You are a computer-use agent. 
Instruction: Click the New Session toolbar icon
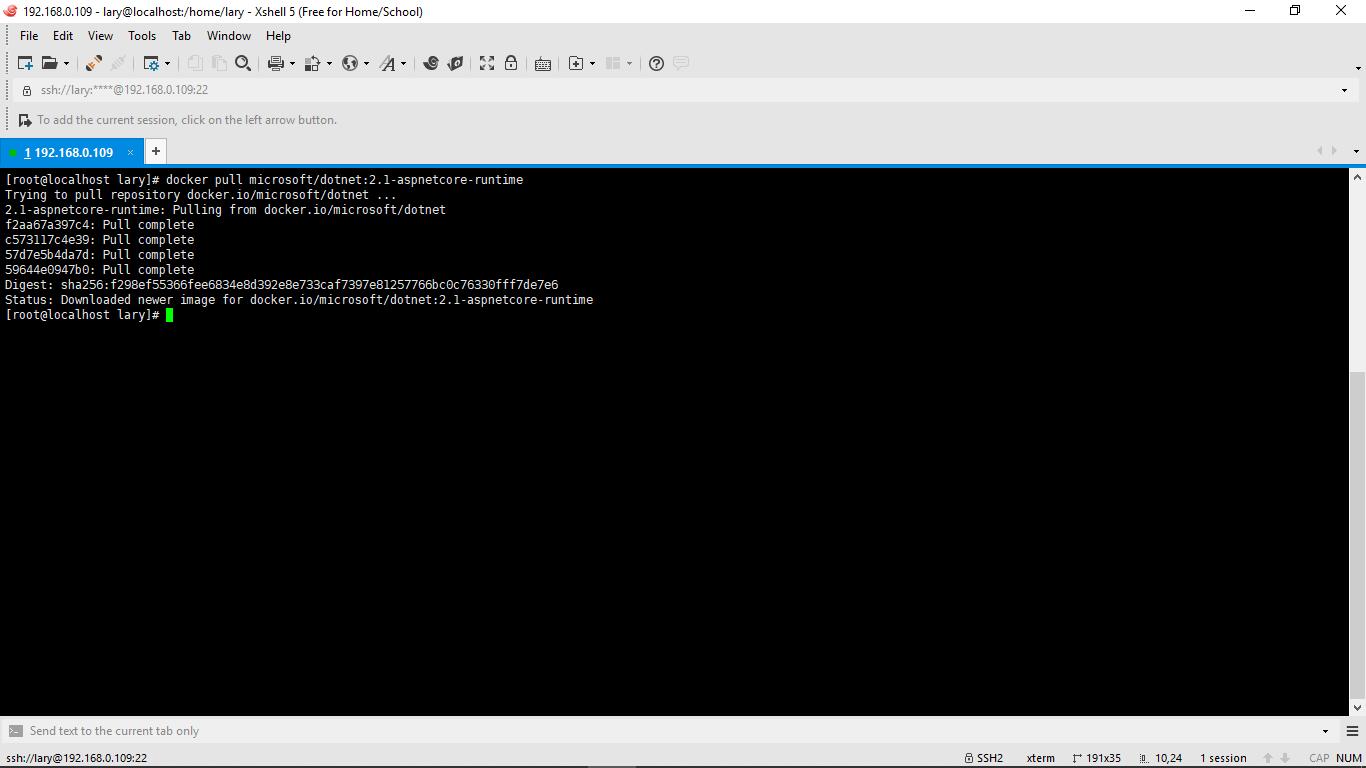coord(25,63)
